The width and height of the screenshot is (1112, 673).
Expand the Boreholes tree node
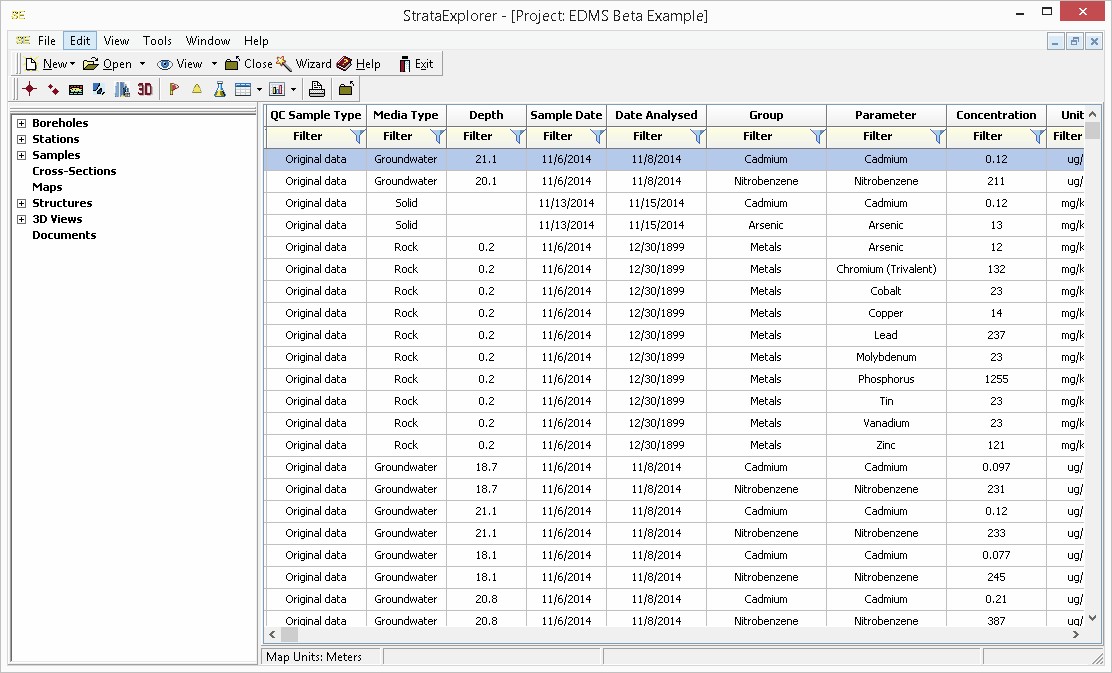pos(22,123)
